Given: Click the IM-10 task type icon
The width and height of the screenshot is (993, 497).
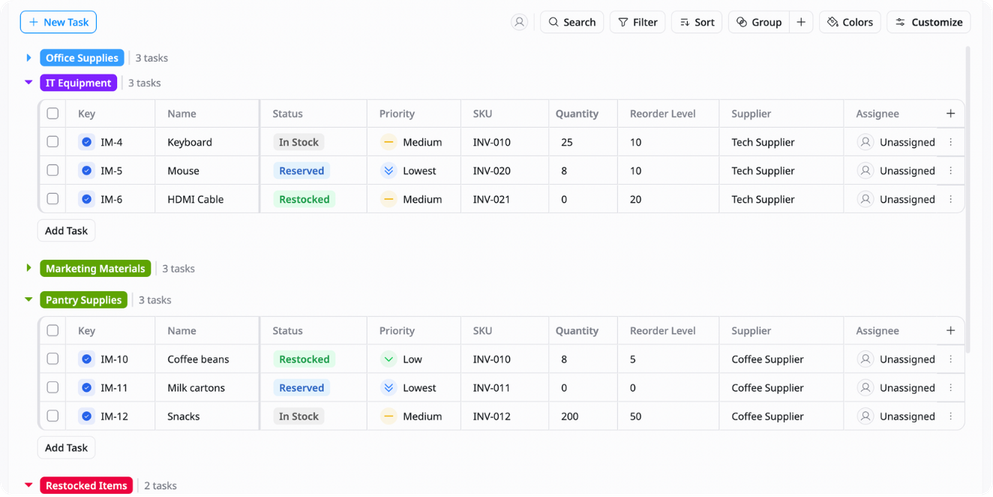Looking at the screenshot, I should click(87, 359).
